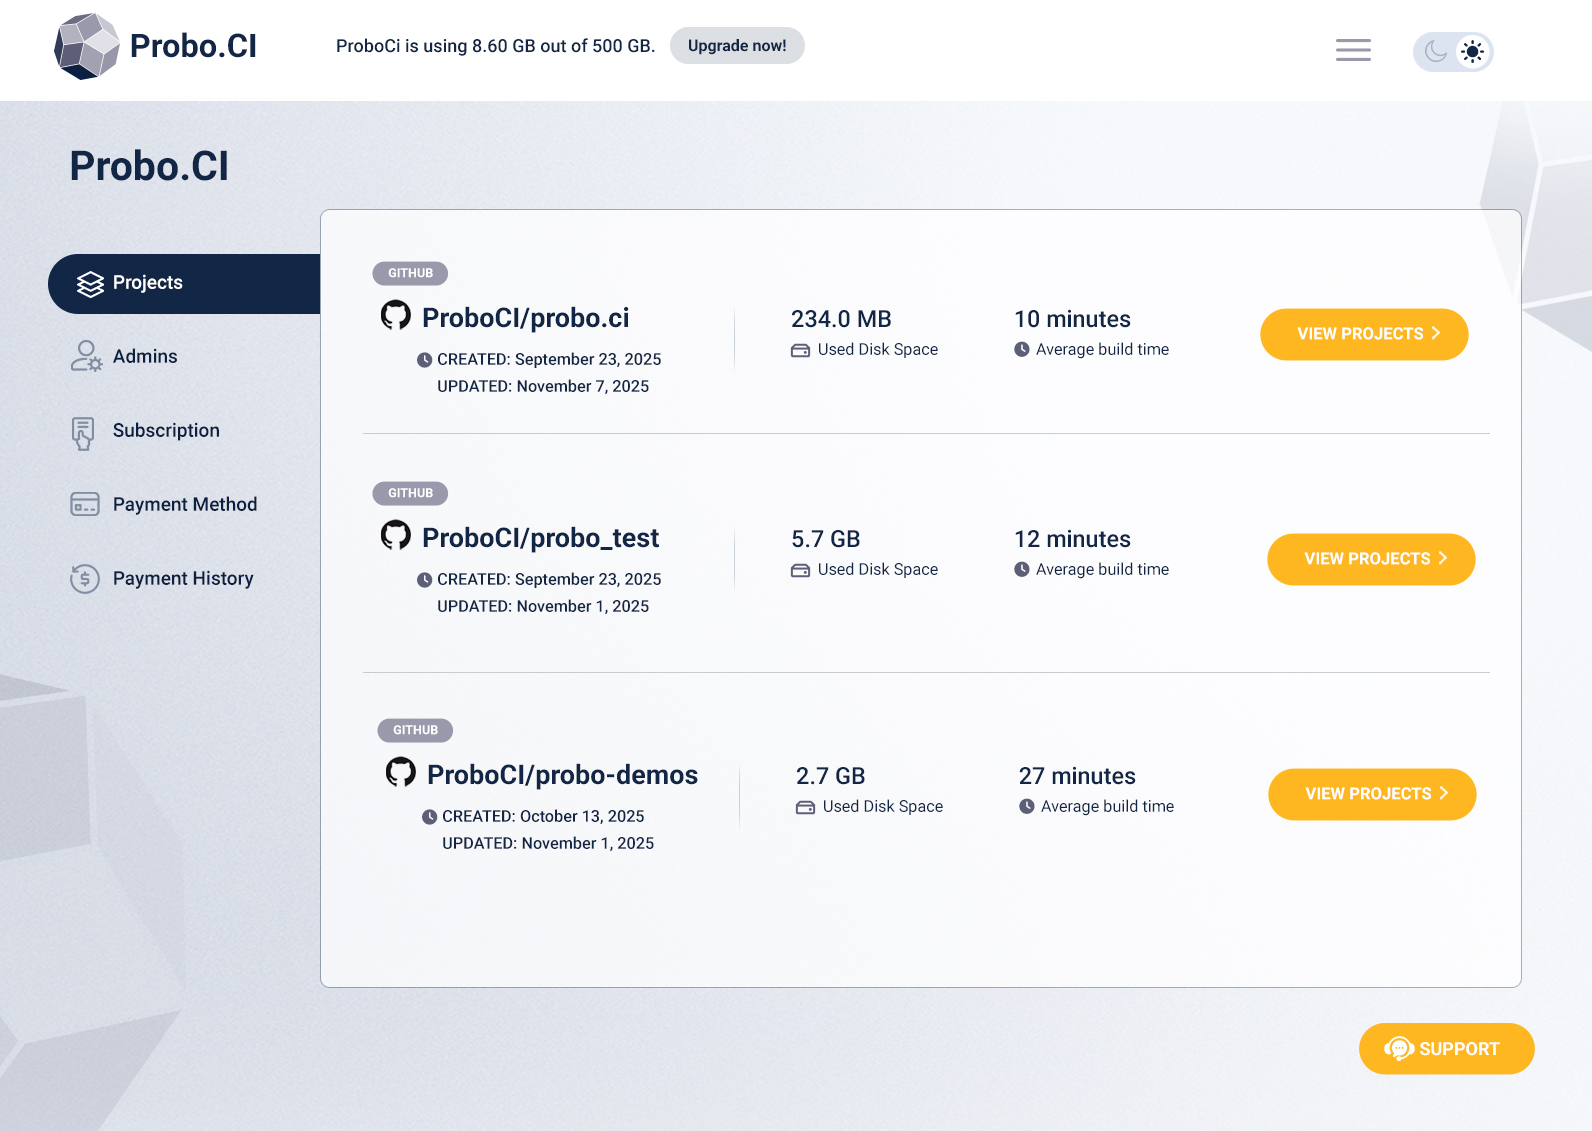Image resolution: width=1592 pixels, height=1131 pixels.
Task: Open the Payment Method sidebar item
Action: click(x=164, y=505)
